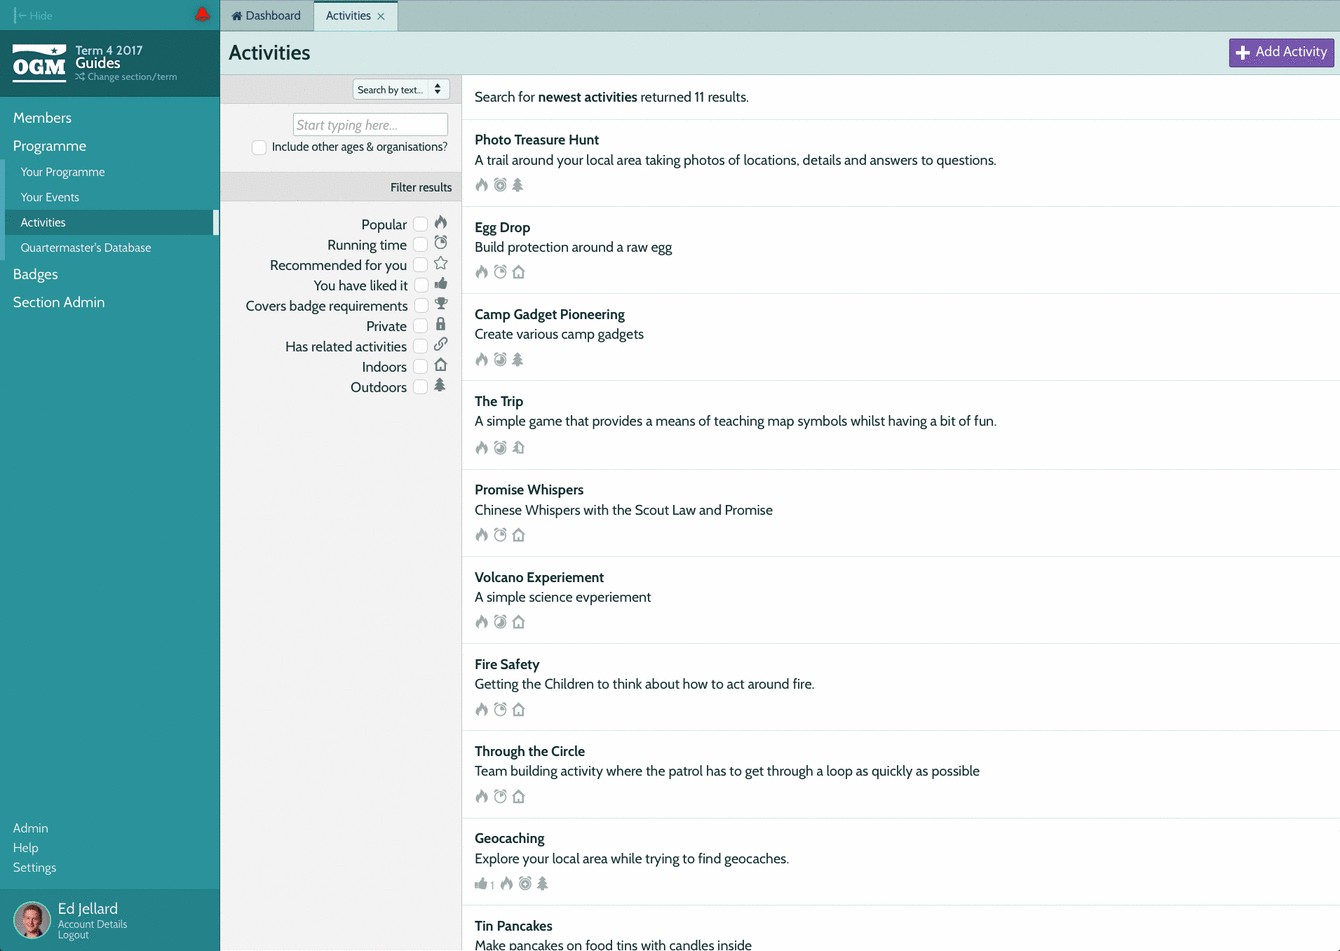Switch to the Dashboard tab

266,16
